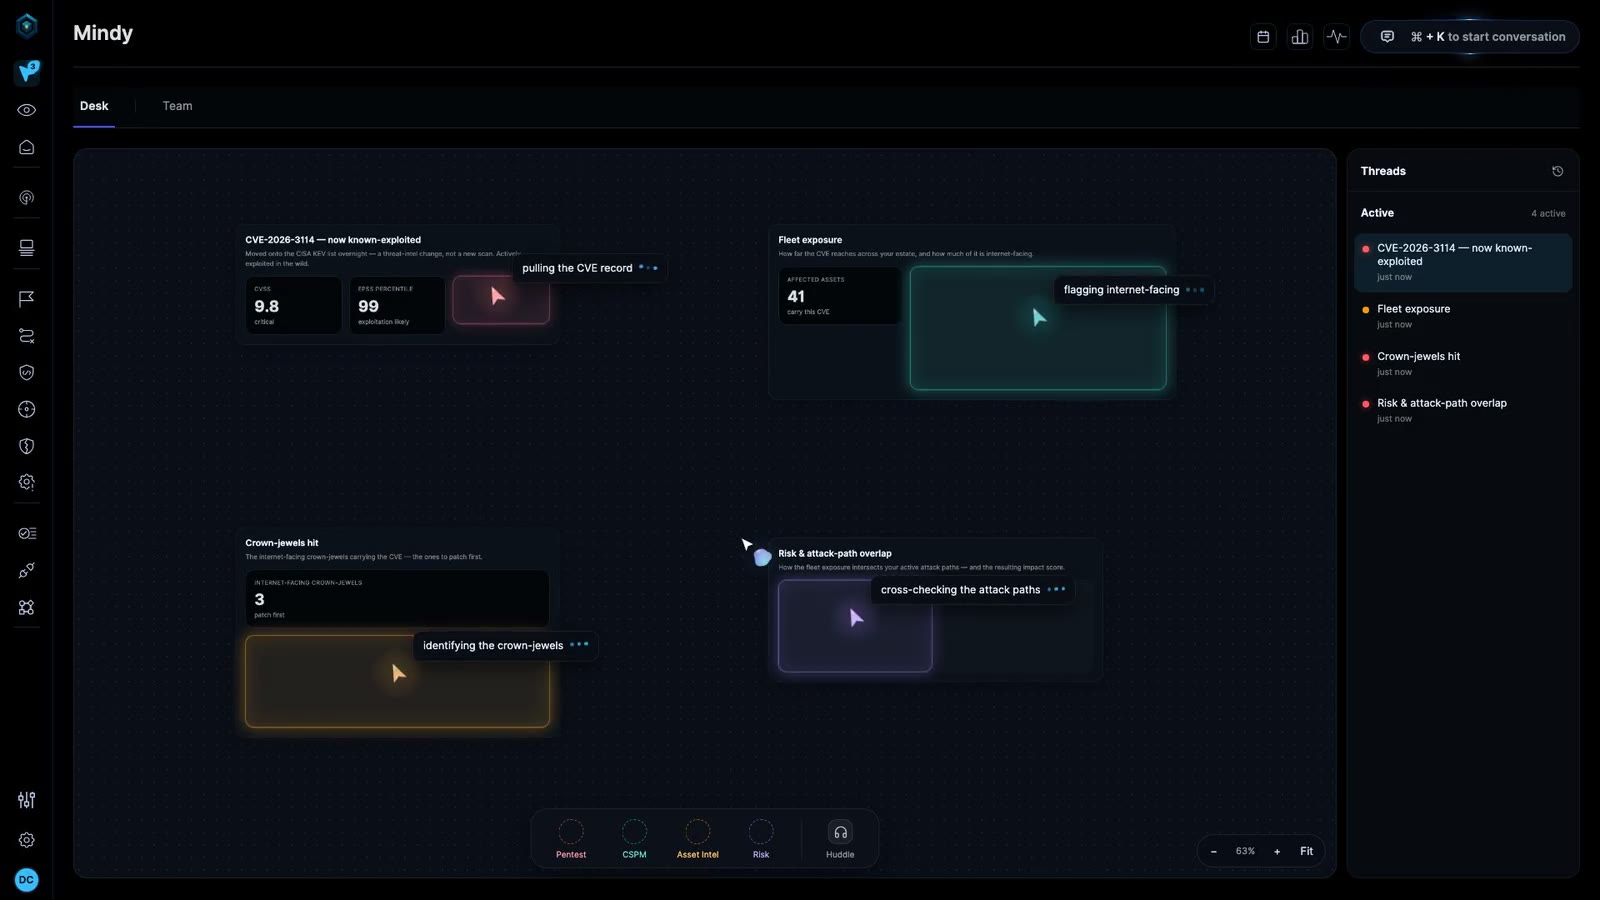This screenshot has width=1600, height=900.
Task: Click the 63% zoom level value
Action: coord(1245,851)
